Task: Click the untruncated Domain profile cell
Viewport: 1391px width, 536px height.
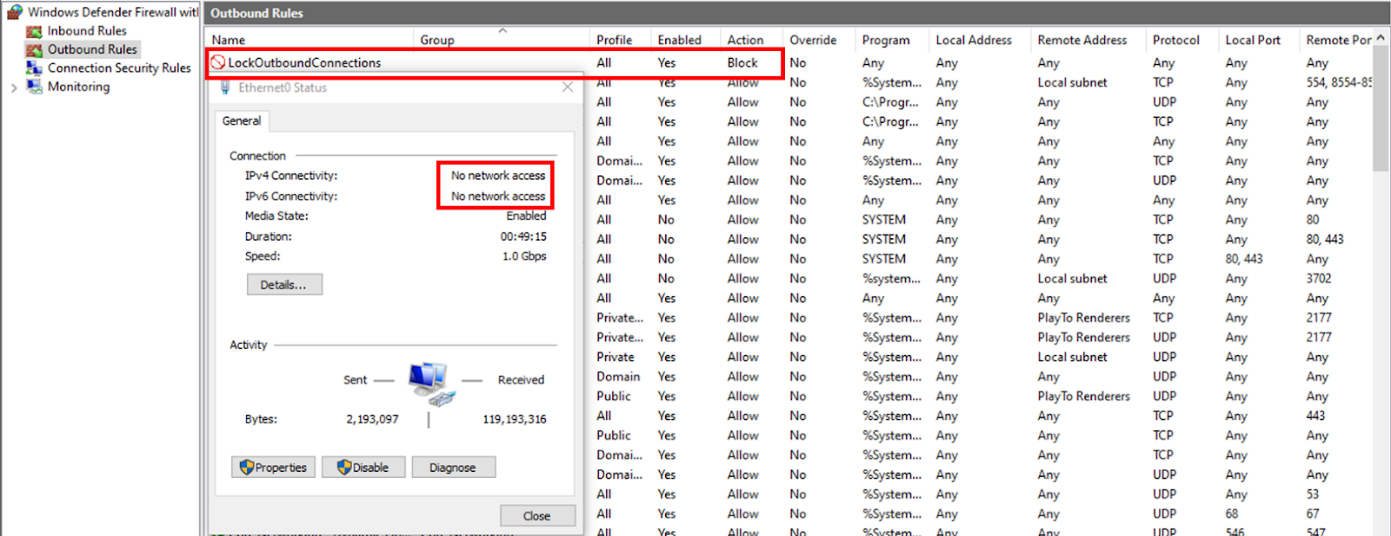Action: click(618, 376)
